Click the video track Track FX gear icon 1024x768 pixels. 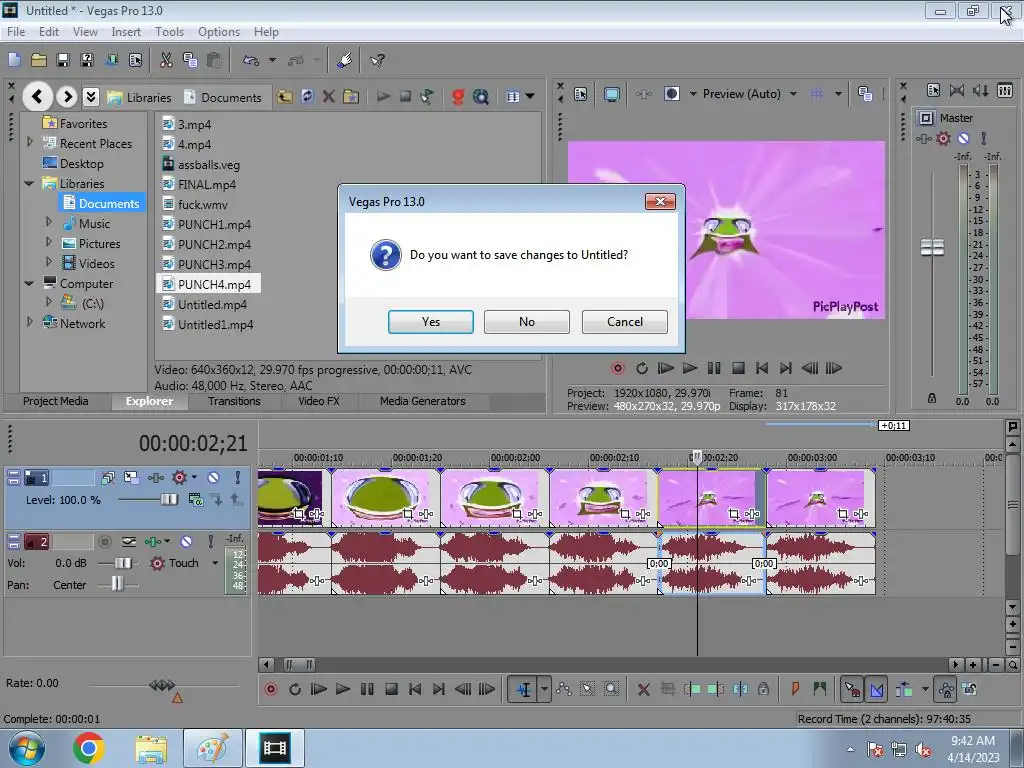point(179,477)
